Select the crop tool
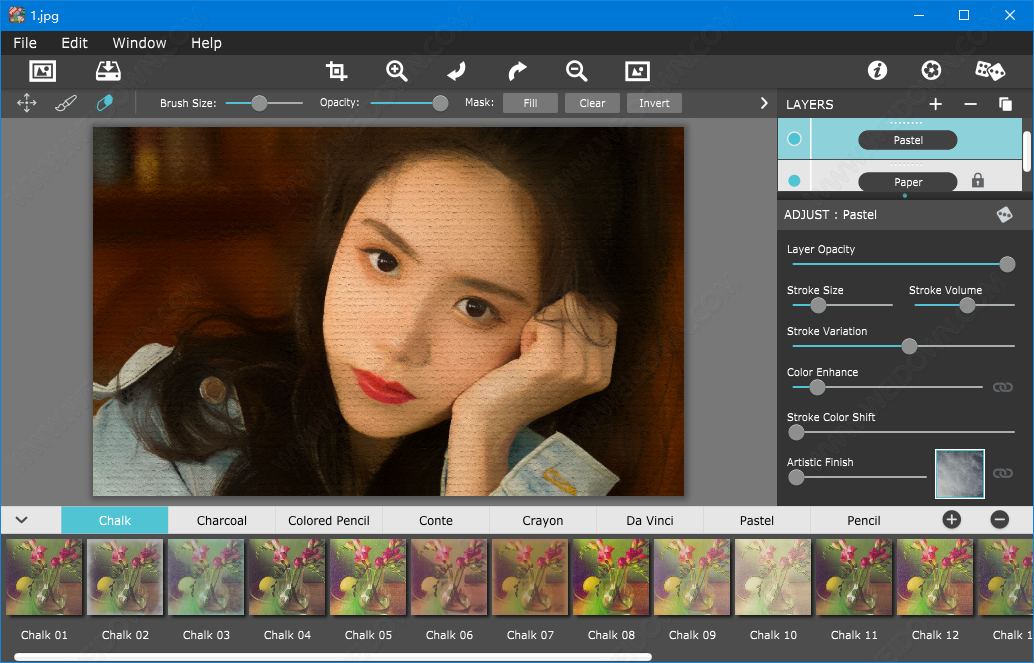This screenshot has width=1034, height=663. pyautogui.click(x=336, y=71)
